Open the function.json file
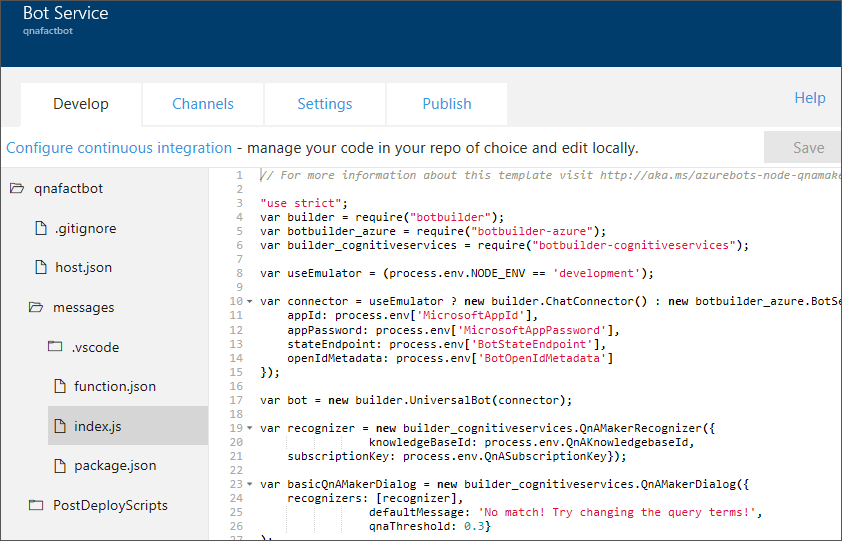The height and width of the screenshot is (541, 842). 115,386
